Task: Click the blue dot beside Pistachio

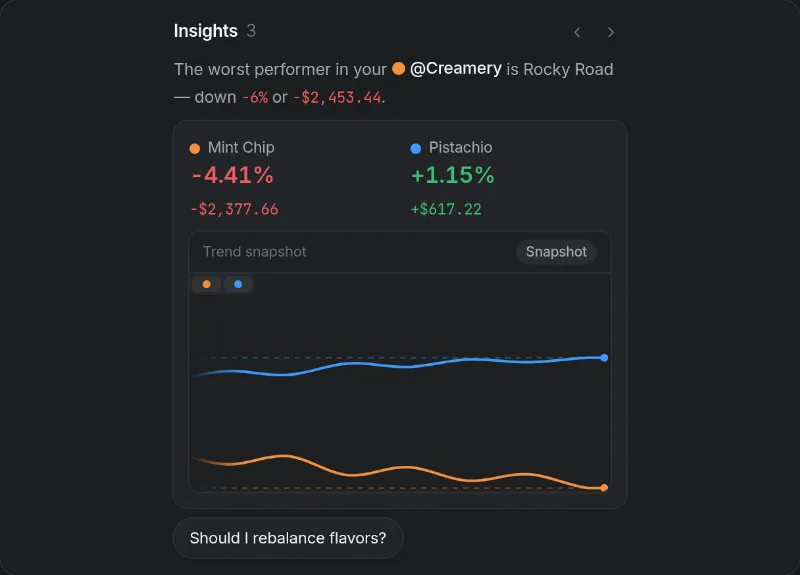Action: pyautogui.click(x=416, y=148)
